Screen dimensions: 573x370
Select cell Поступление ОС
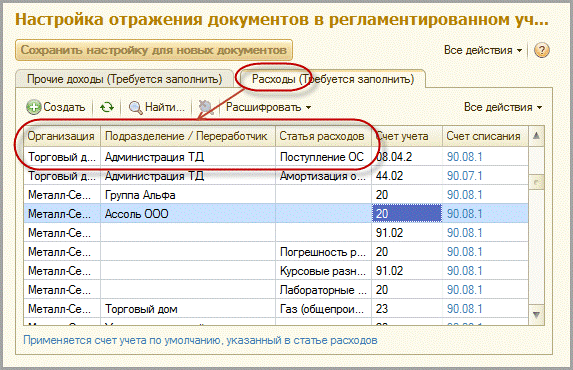[323, 157]
